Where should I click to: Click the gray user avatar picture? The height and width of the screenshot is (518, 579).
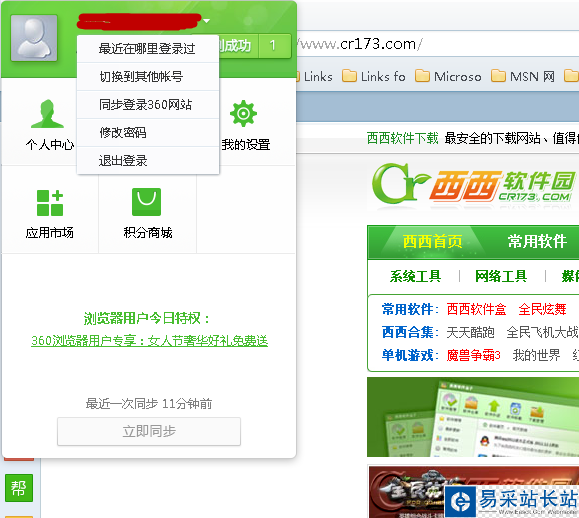click(34, 38)
